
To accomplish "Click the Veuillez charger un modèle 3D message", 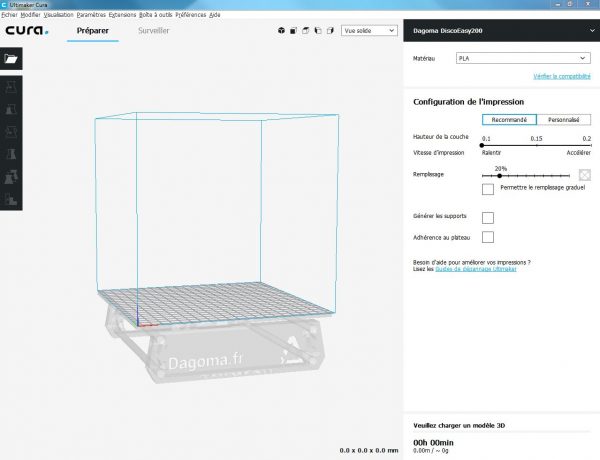I will 459,426.
